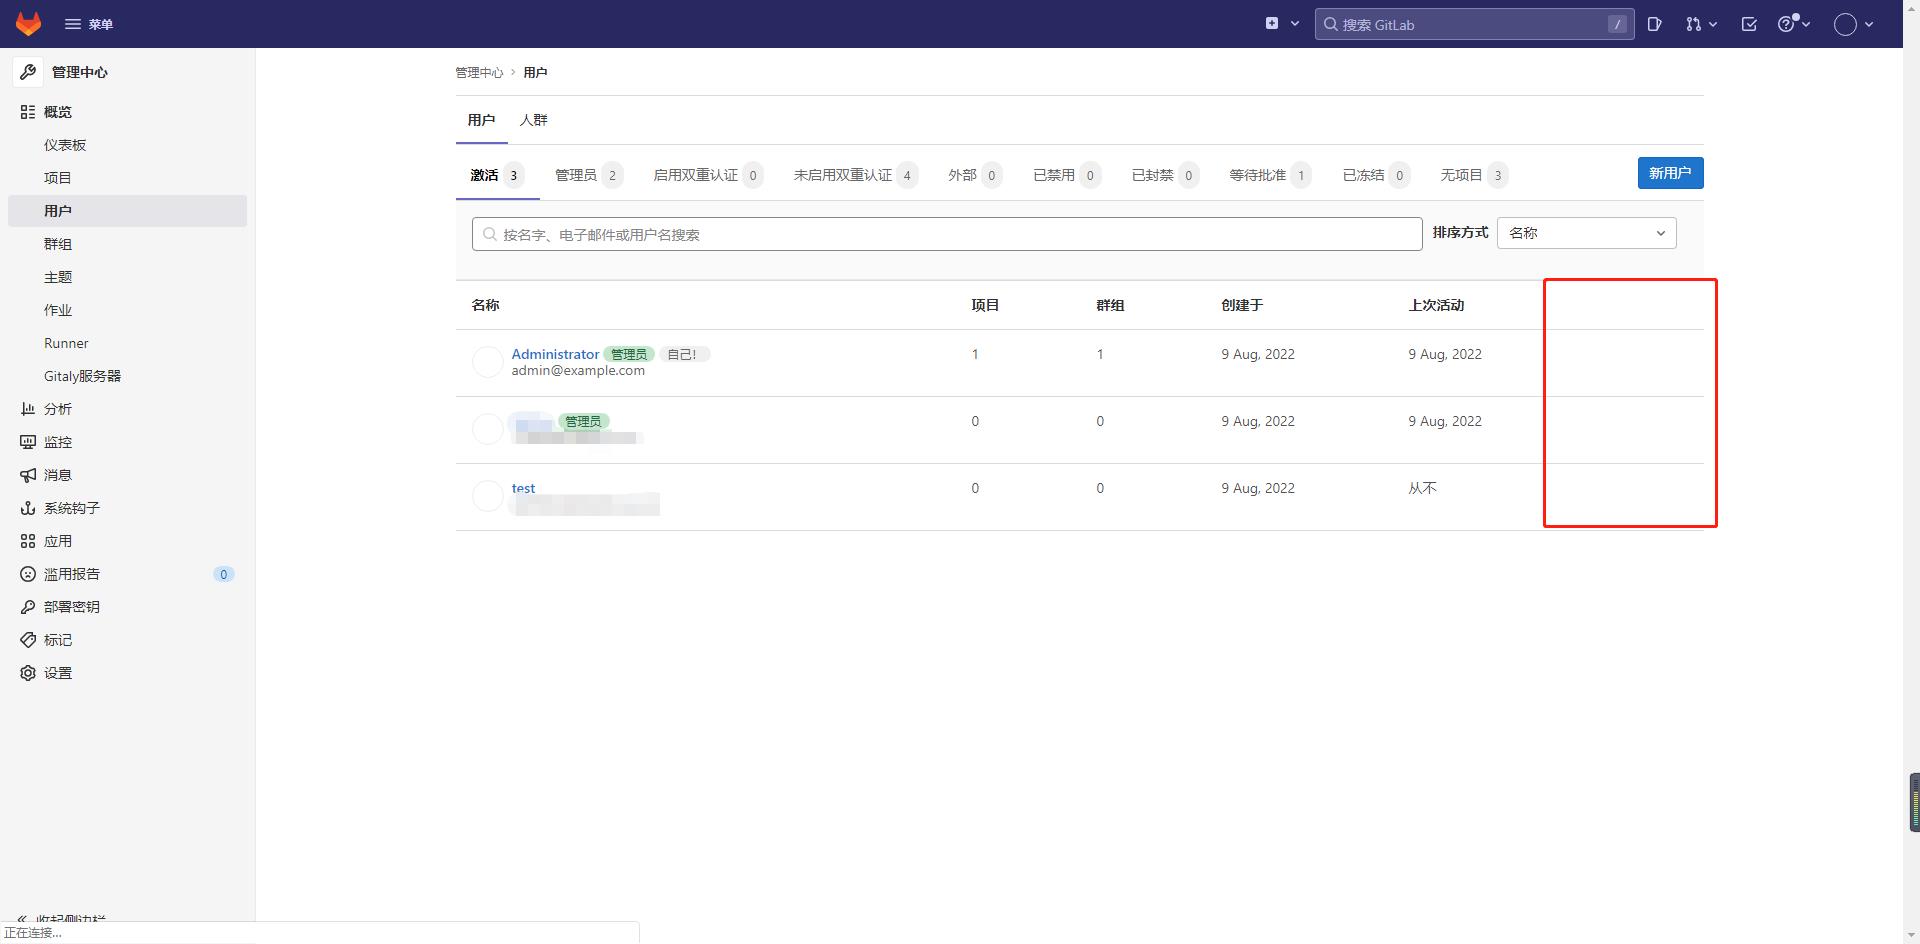Open 主题 in the sidebar
The height and width of the screenshot is (944, 1920).
tap(58, 277)
